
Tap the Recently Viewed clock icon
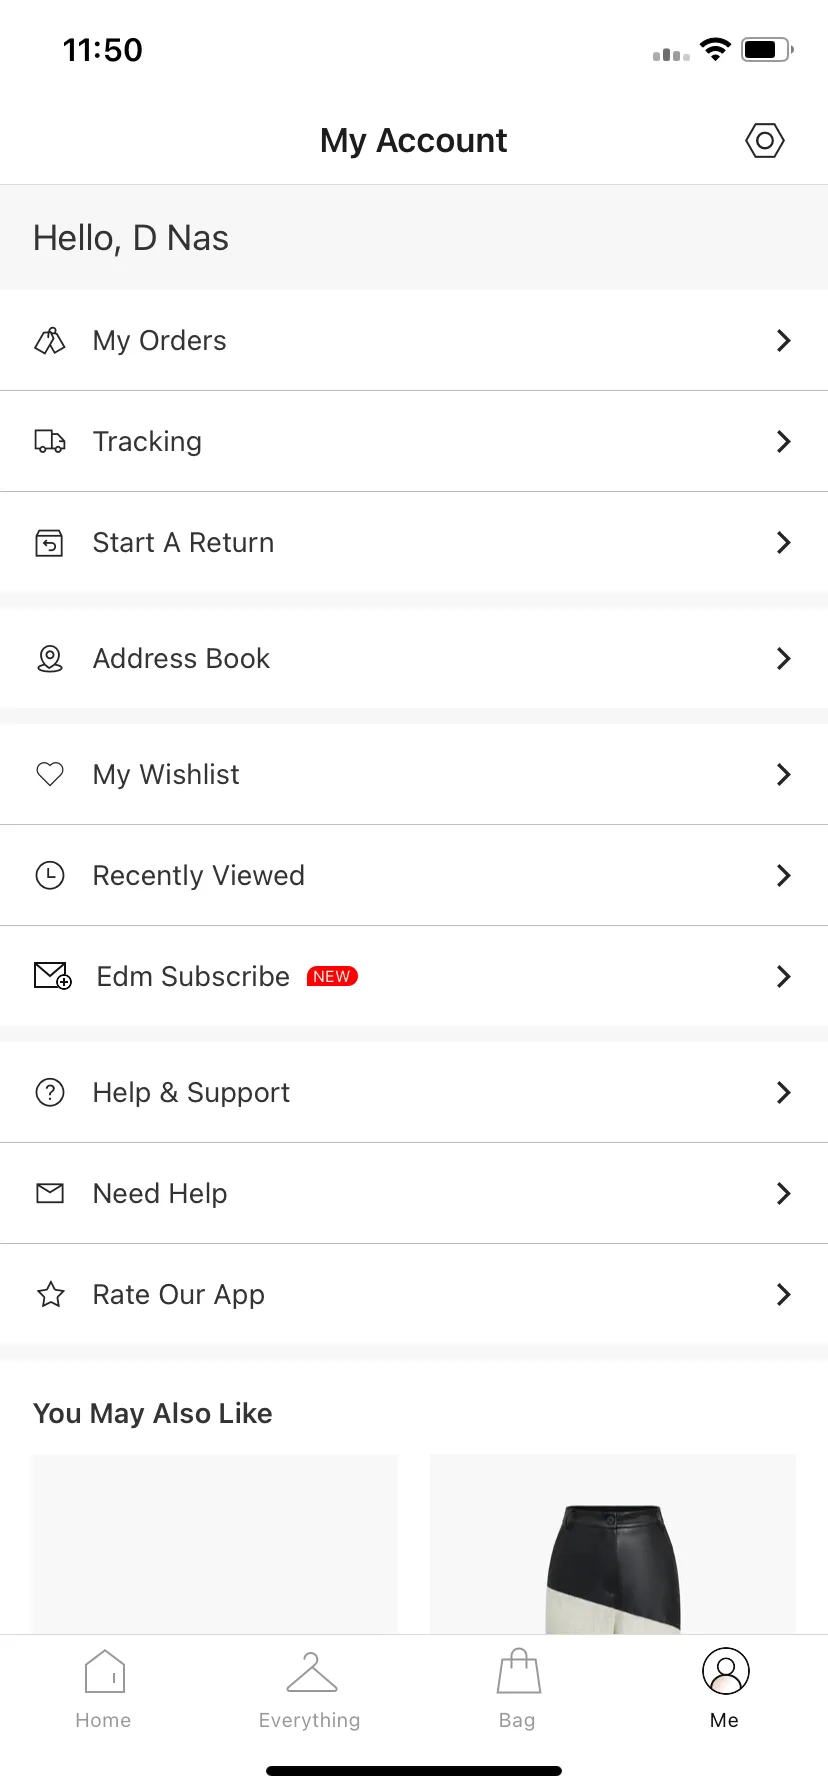coord(50,875)
